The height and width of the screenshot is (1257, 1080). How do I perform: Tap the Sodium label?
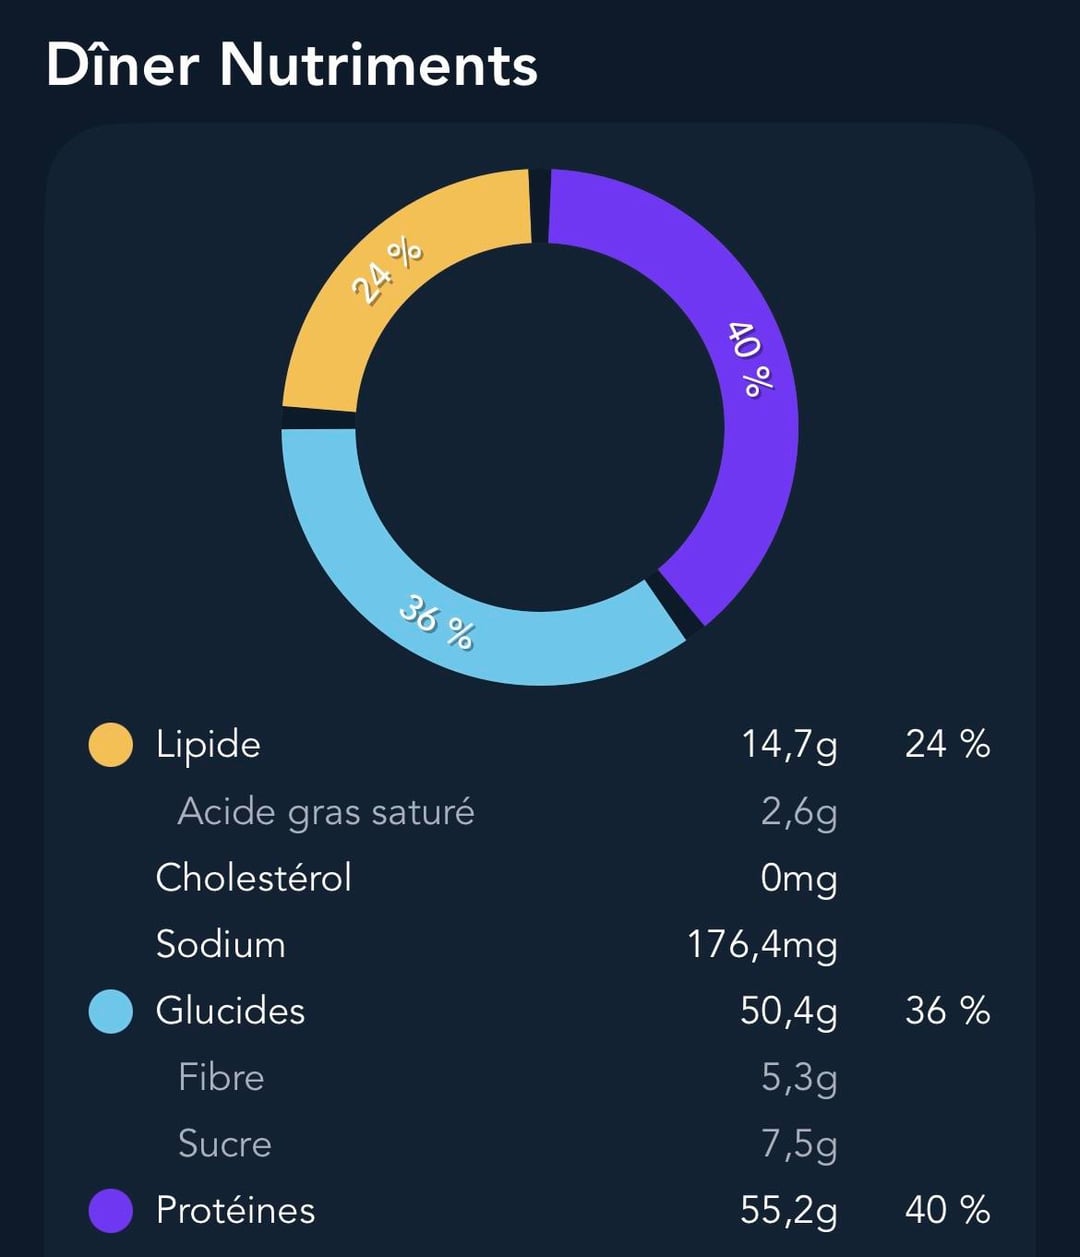(220, 944)
